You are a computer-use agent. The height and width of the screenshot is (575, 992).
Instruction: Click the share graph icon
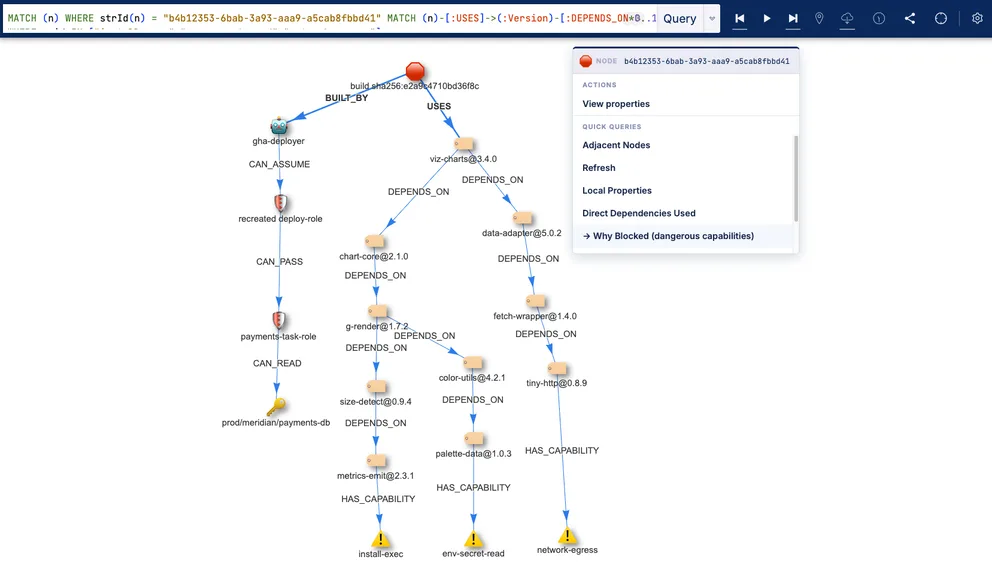910,18
